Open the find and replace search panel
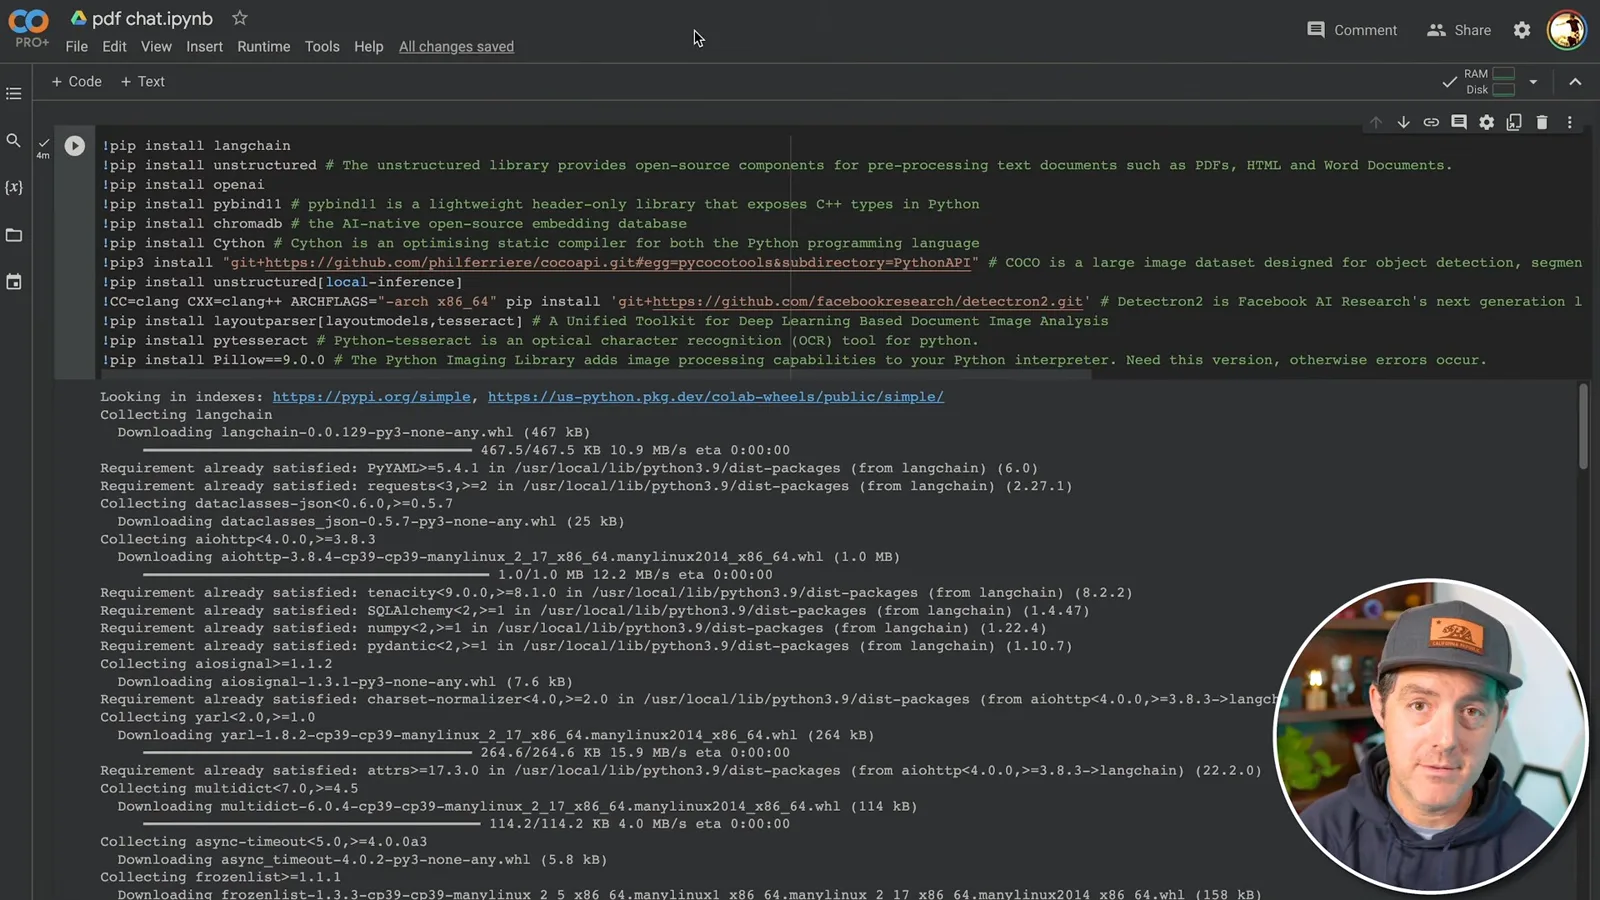The height and width of the screenshot is (900, 1600). pyautogui.click(x=13, y=141)
